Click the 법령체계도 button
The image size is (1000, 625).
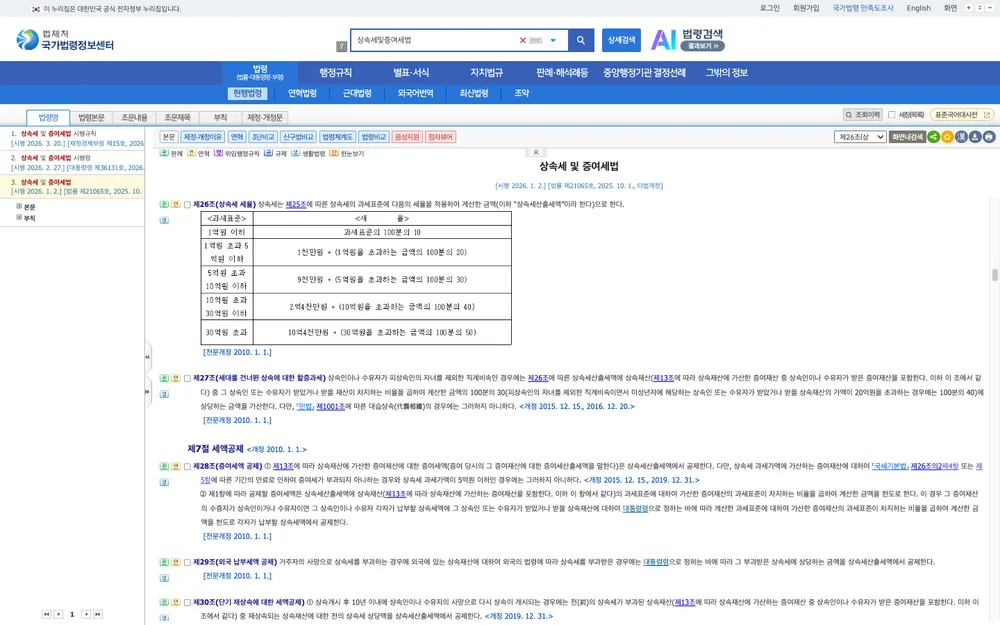pos(337,137)
